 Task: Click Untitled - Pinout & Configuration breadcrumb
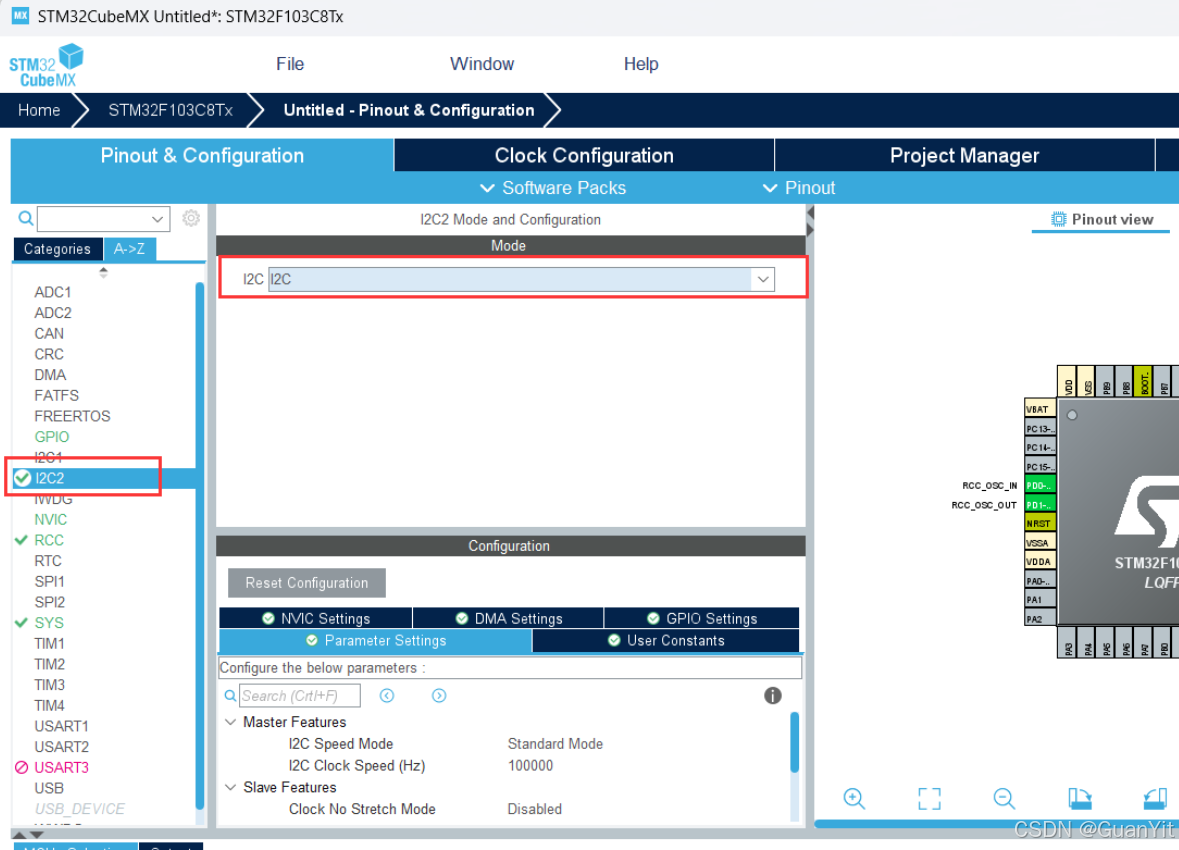[x=408, y=111]
